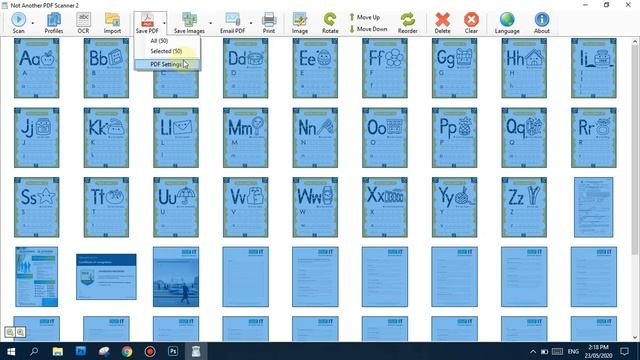Change the application Language
This screenshot has height=360, width=640.
(x=507, y=23)
